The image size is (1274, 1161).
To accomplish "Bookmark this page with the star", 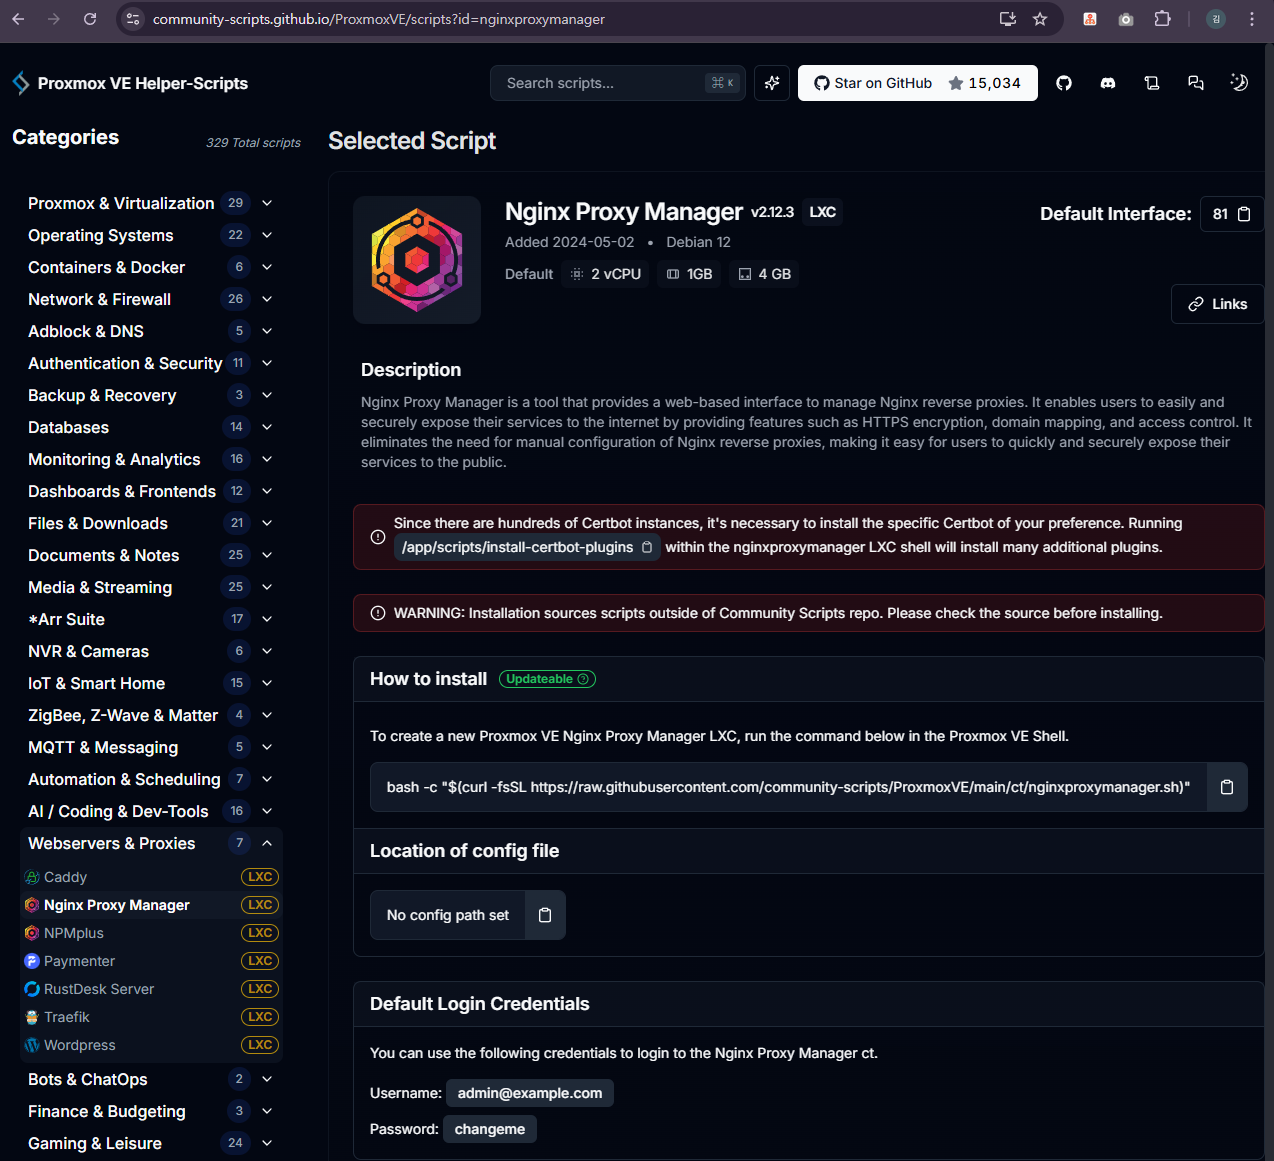I will tap(1040, 19).
